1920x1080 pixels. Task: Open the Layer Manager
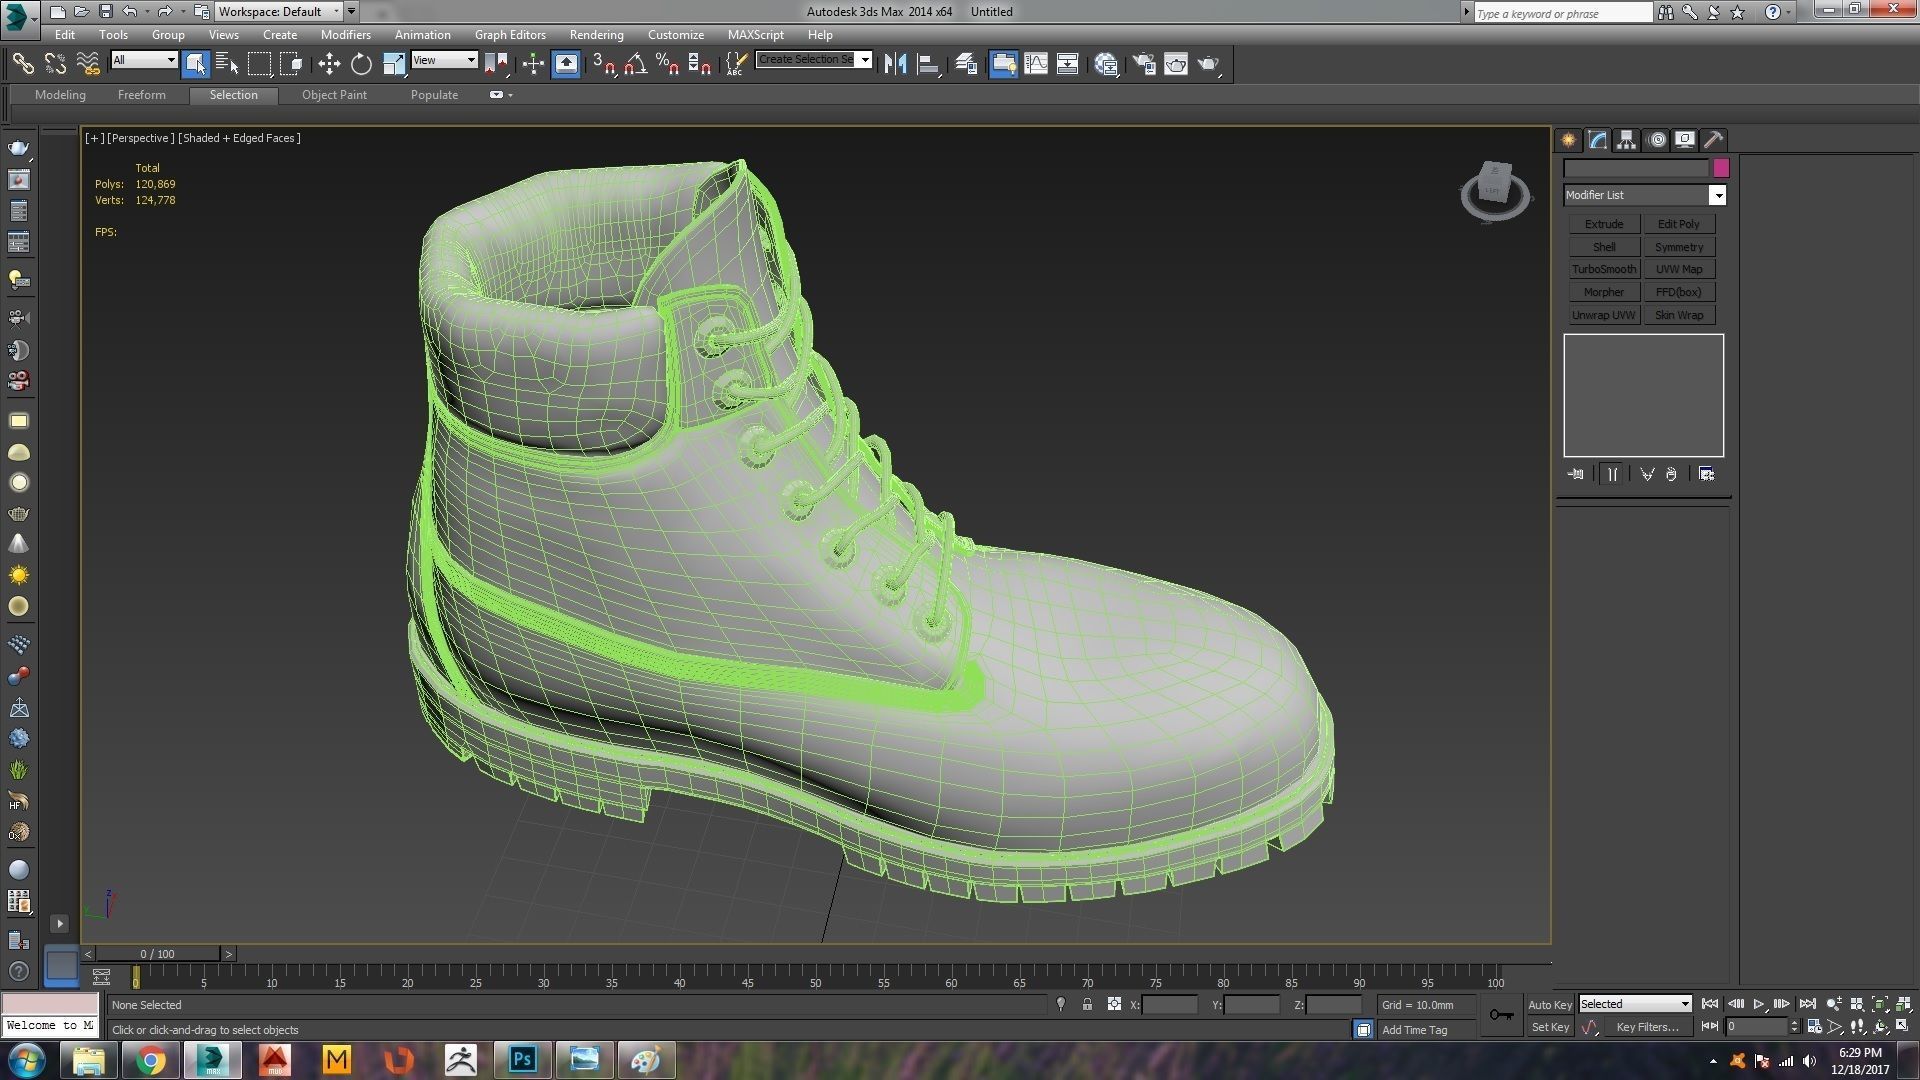coord(966,64)
